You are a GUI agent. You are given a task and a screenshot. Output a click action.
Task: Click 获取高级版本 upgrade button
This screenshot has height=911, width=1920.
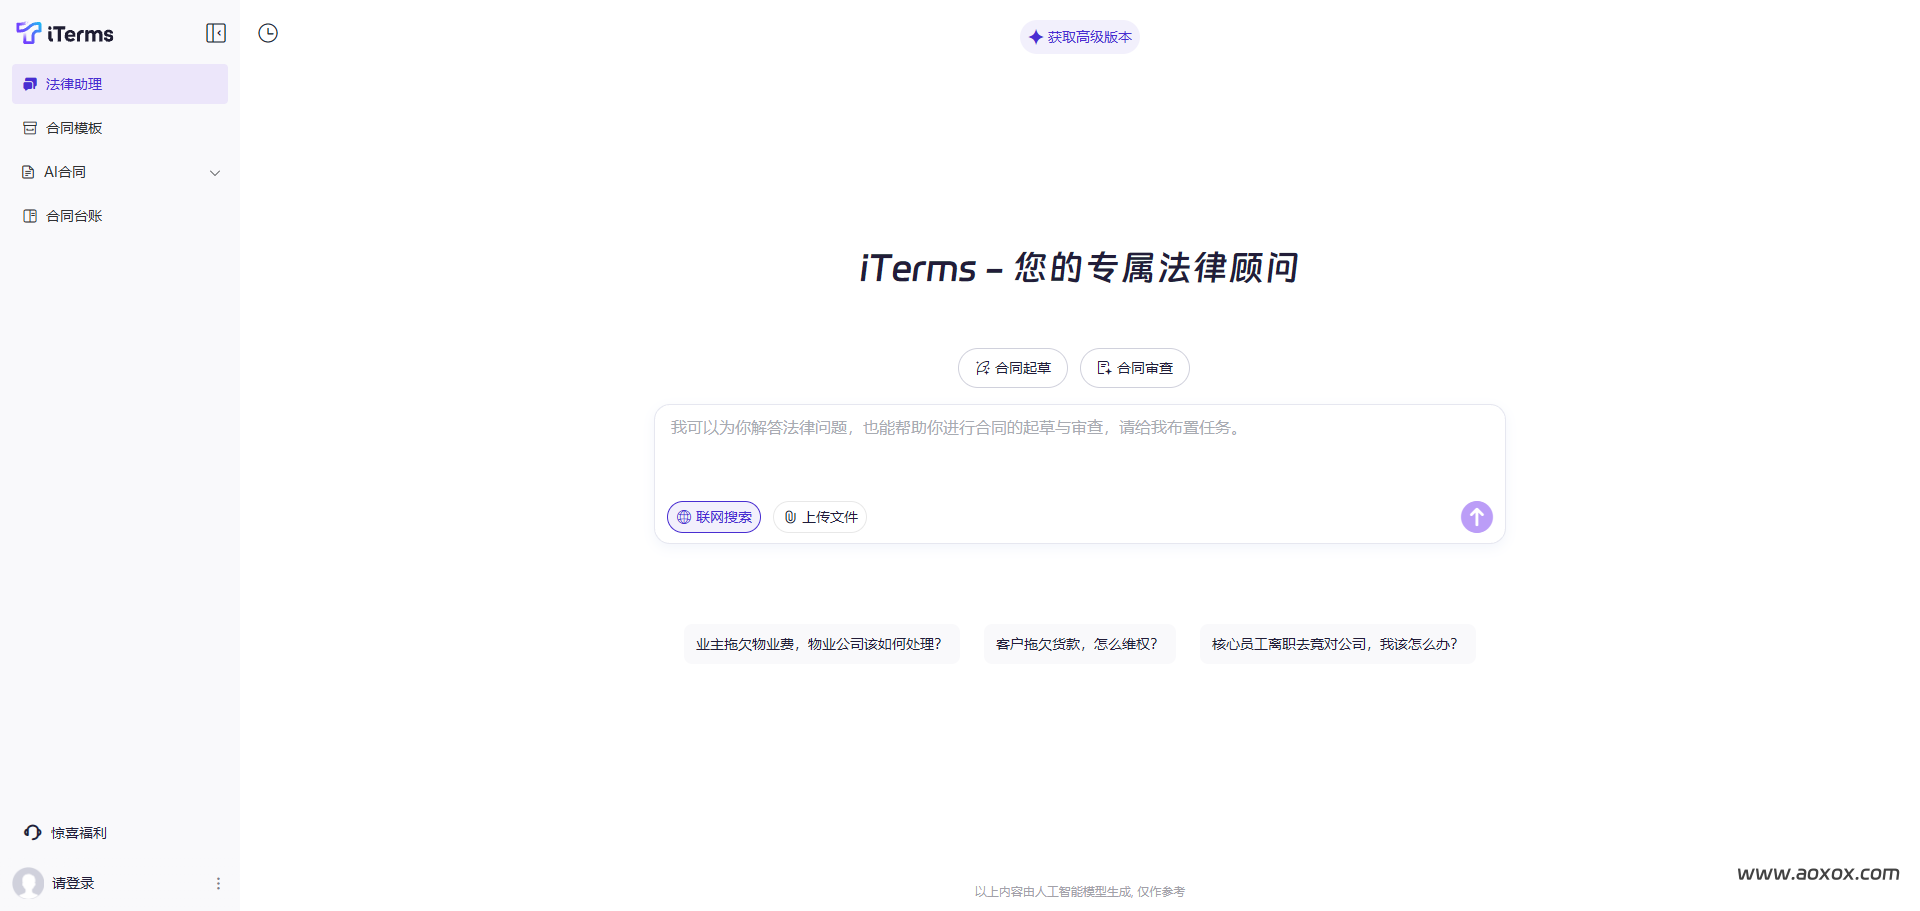pyautogui.click(x=1080, y=37)
